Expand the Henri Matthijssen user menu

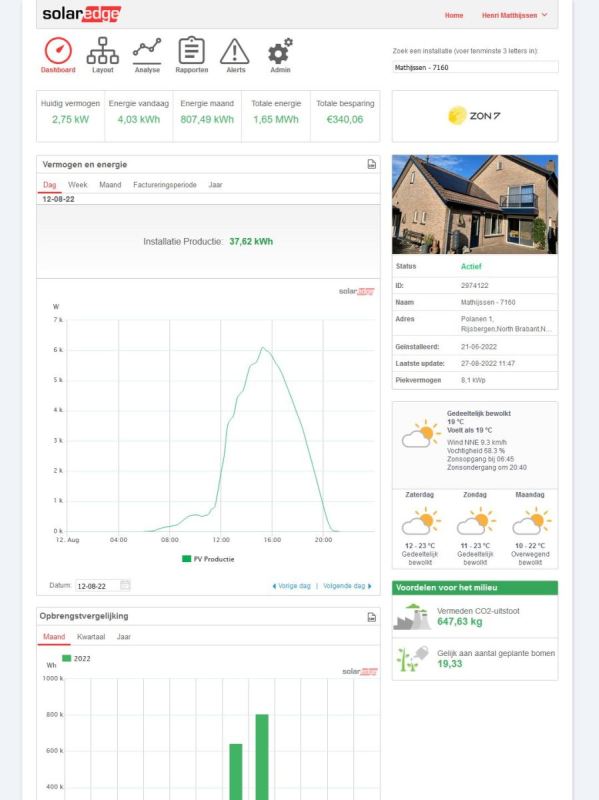click(514, 15)
